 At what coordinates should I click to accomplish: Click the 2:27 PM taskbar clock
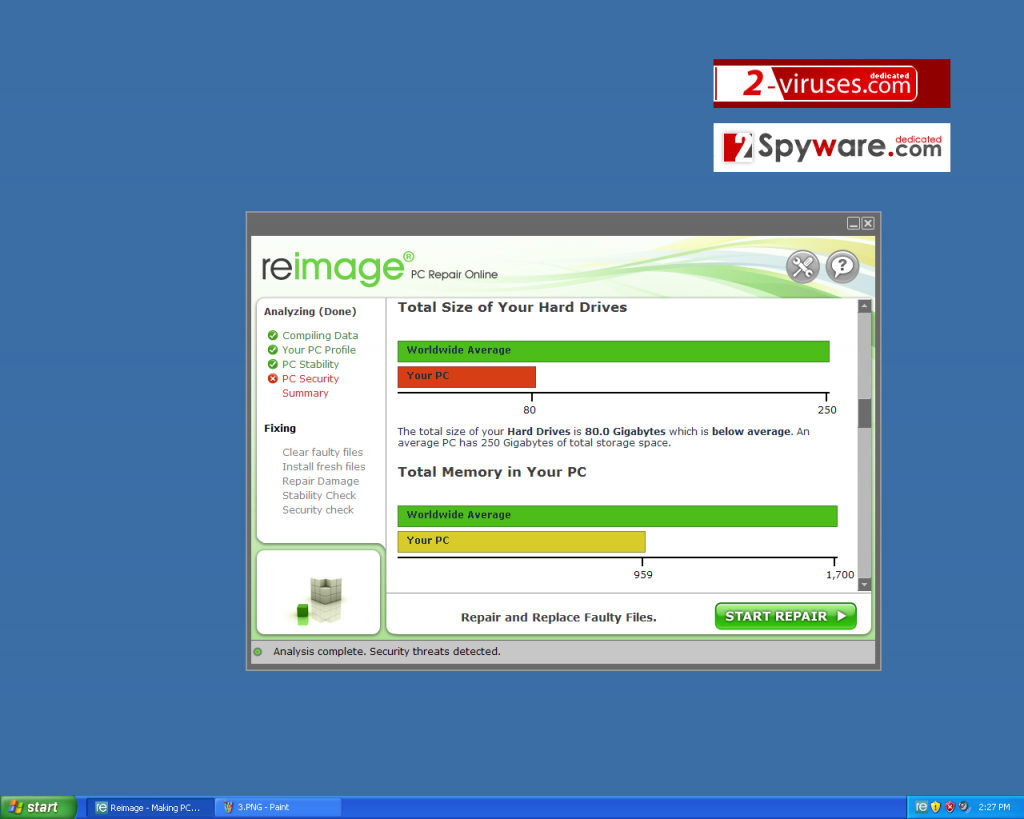(x=994, y=807)
